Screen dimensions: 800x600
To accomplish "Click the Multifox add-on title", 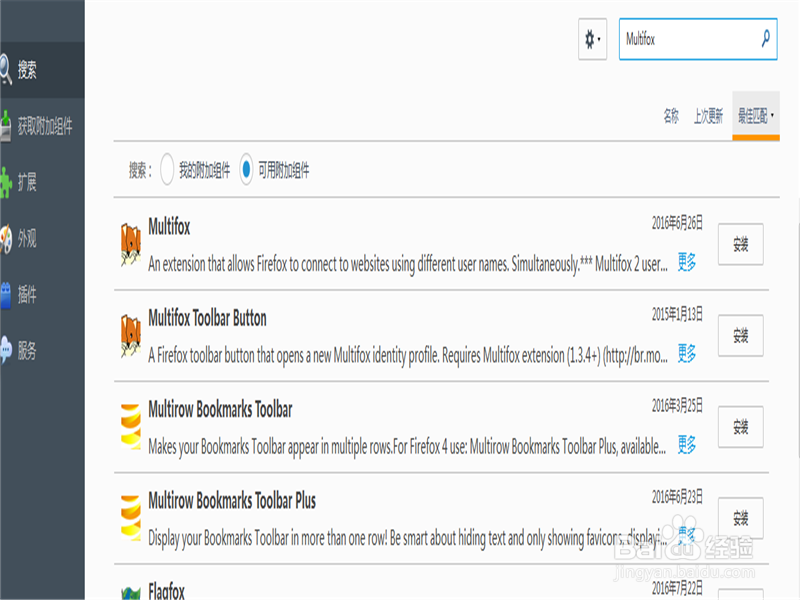I will (x=169, y=227).
